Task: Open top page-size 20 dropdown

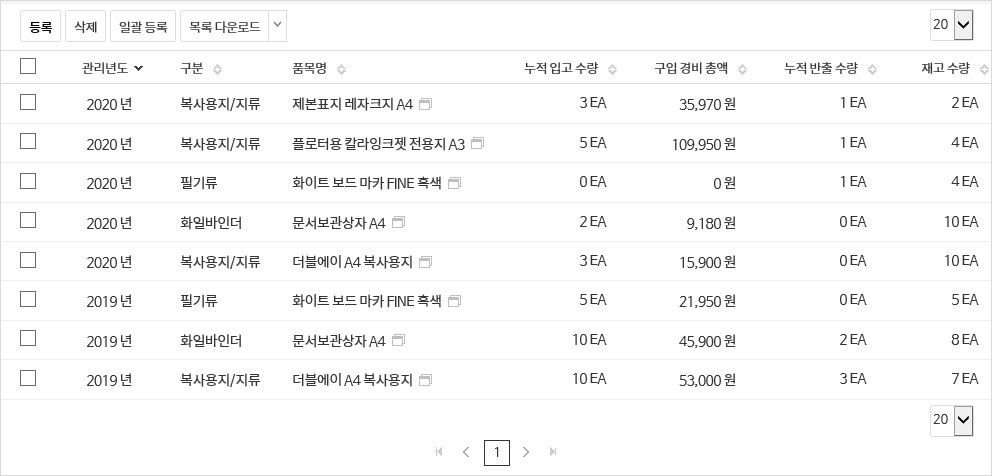Action: tap(952, 25)
